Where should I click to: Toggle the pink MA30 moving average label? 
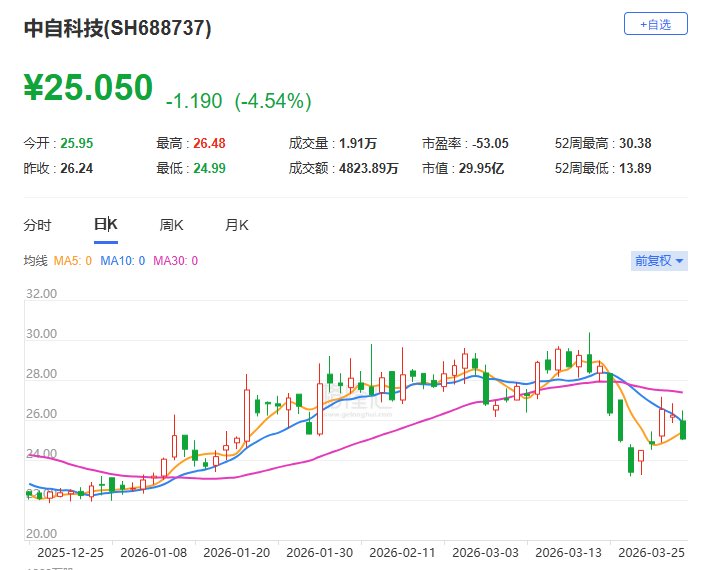[x=175, y=261]
